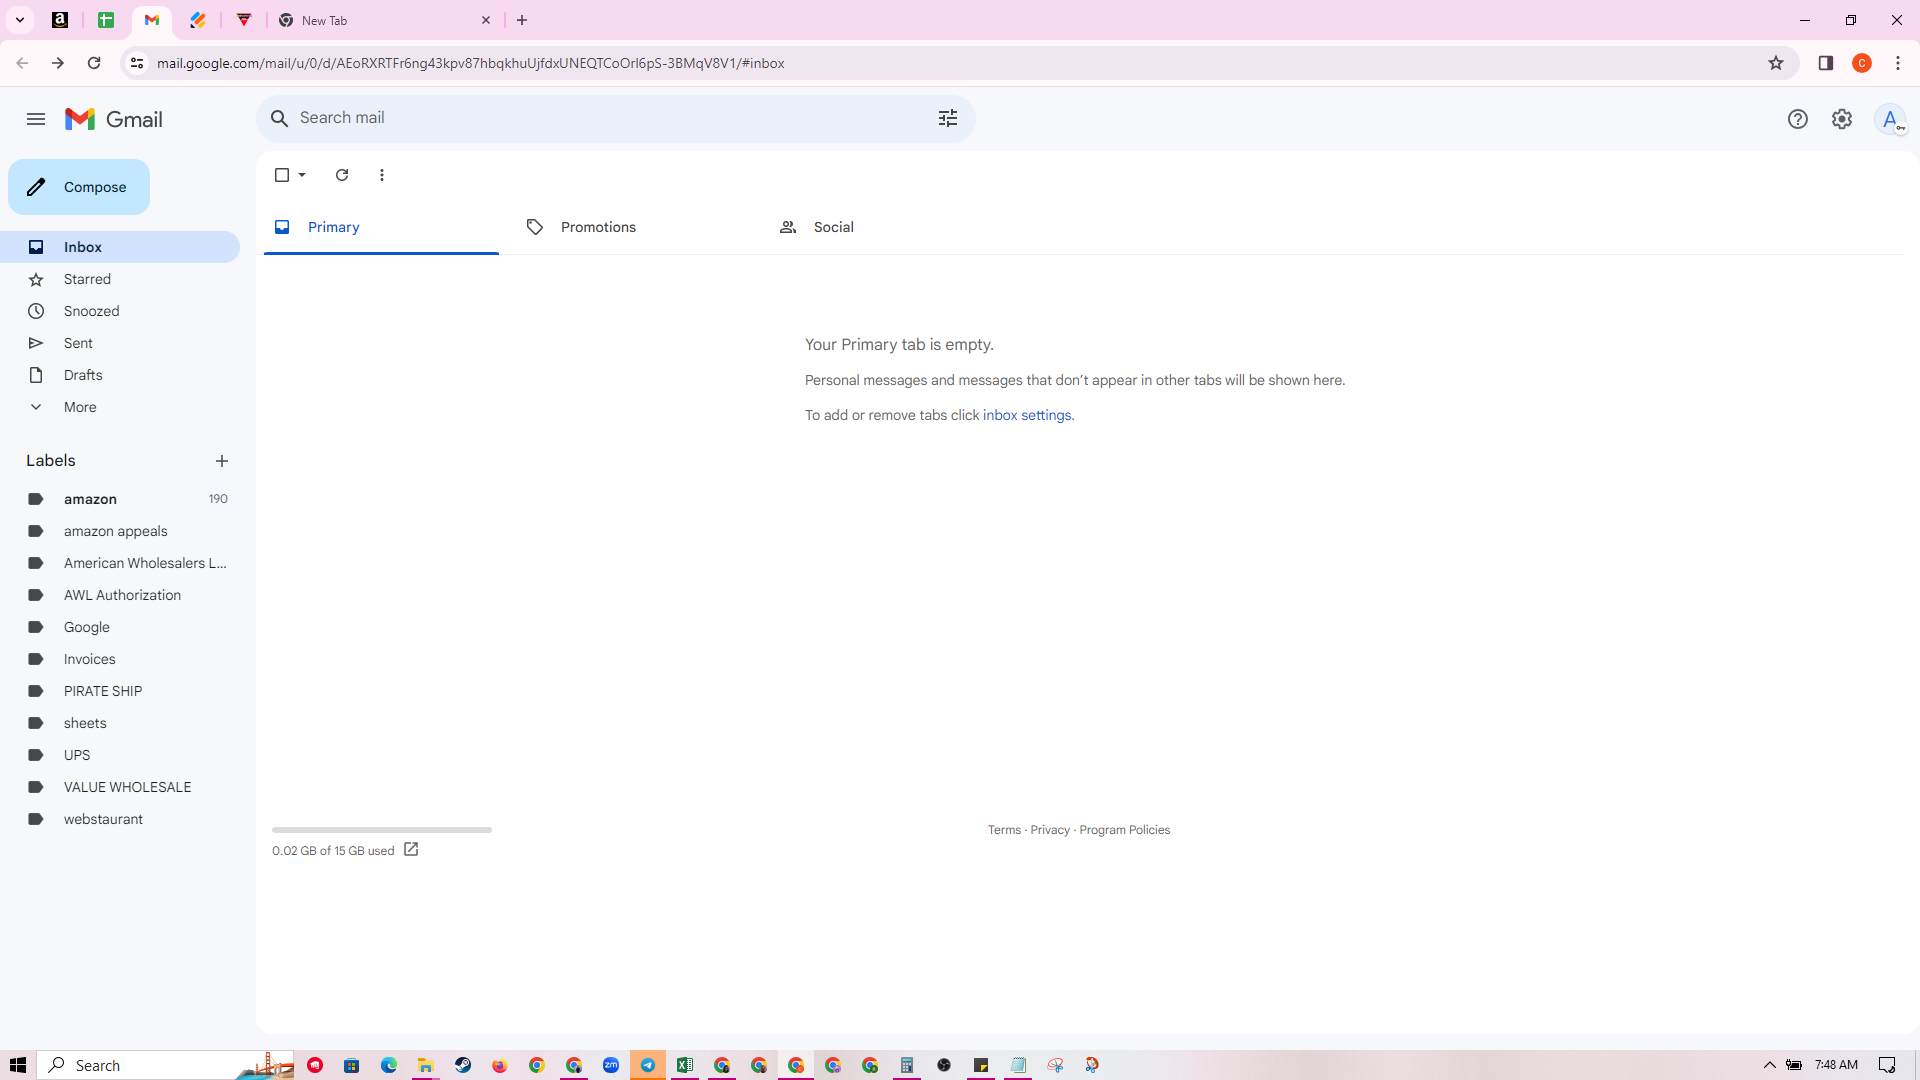Click the inbox settings link

(x=1027, y=415)
